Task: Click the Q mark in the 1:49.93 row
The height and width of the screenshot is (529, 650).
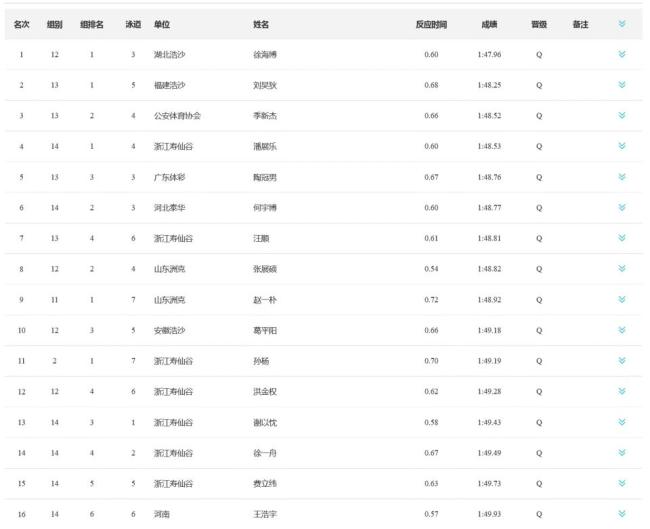Action: [539, 514]
